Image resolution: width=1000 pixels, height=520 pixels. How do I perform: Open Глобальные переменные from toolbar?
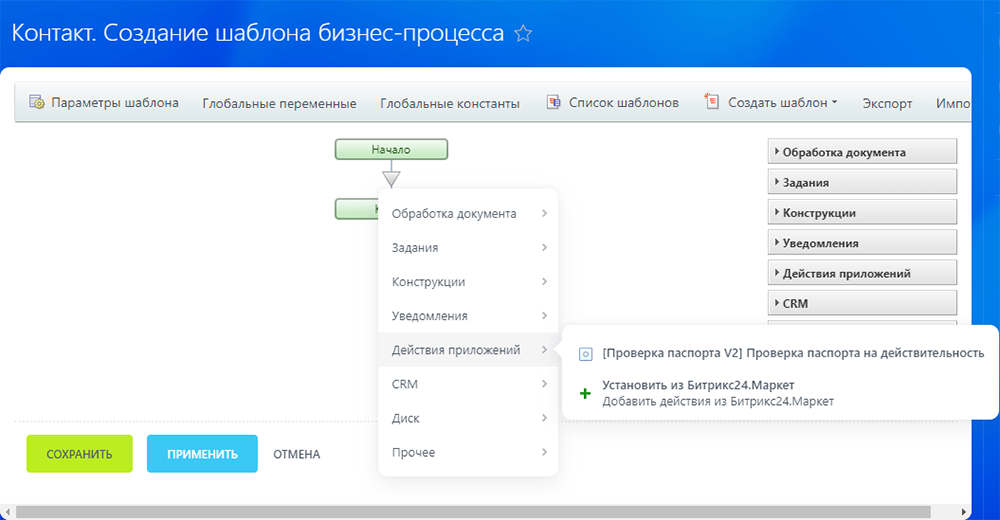pos(279,102)
